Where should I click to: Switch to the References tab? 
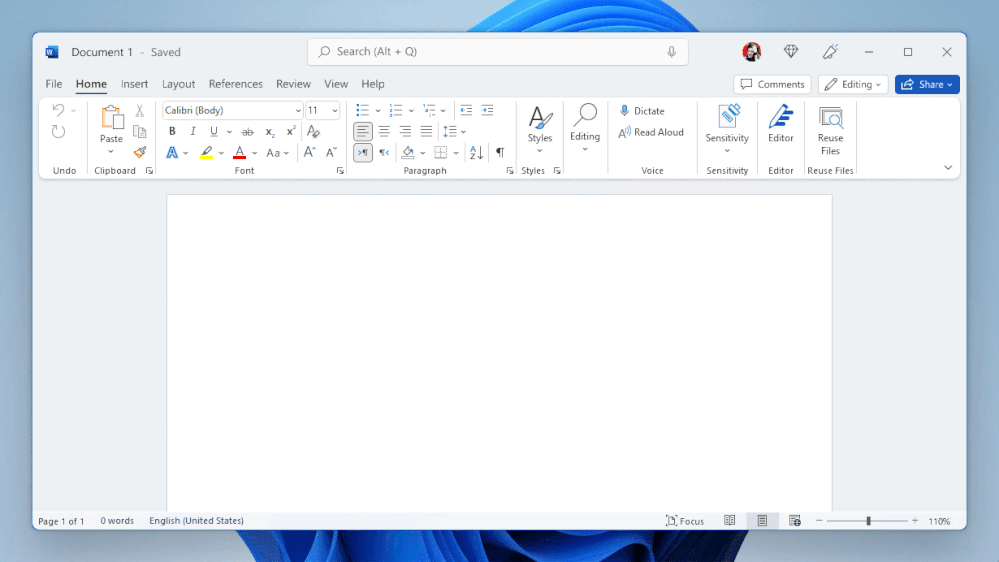click(x=236, y=84)
